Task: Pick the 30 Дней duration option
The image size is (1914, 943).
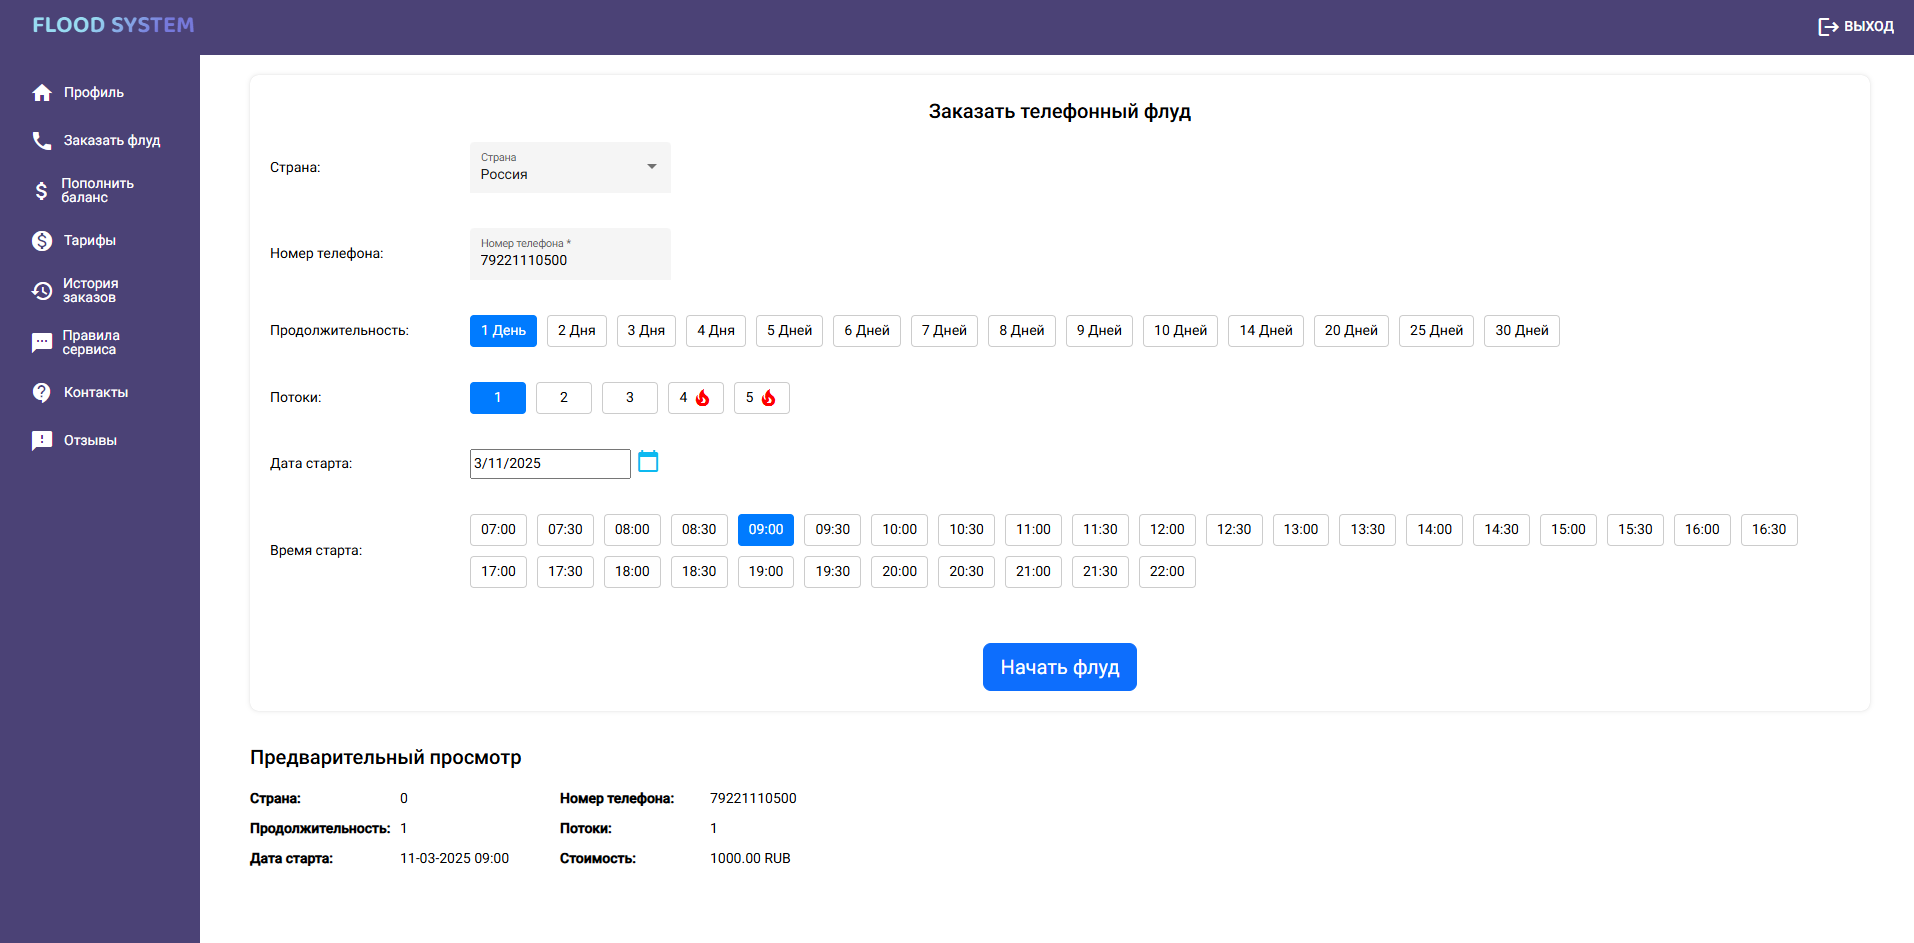Action: tap(1521, 331)
